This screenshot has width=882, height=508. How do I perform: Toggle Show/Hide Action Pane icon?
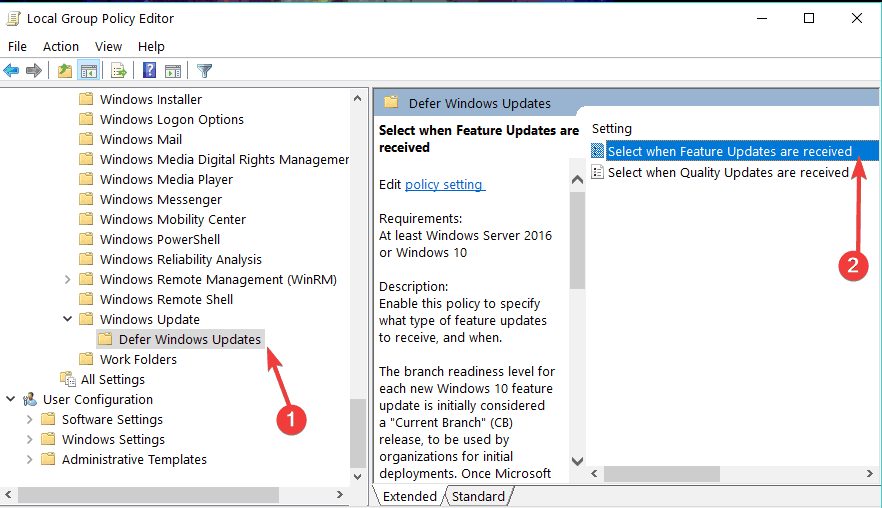pos(173,70)
